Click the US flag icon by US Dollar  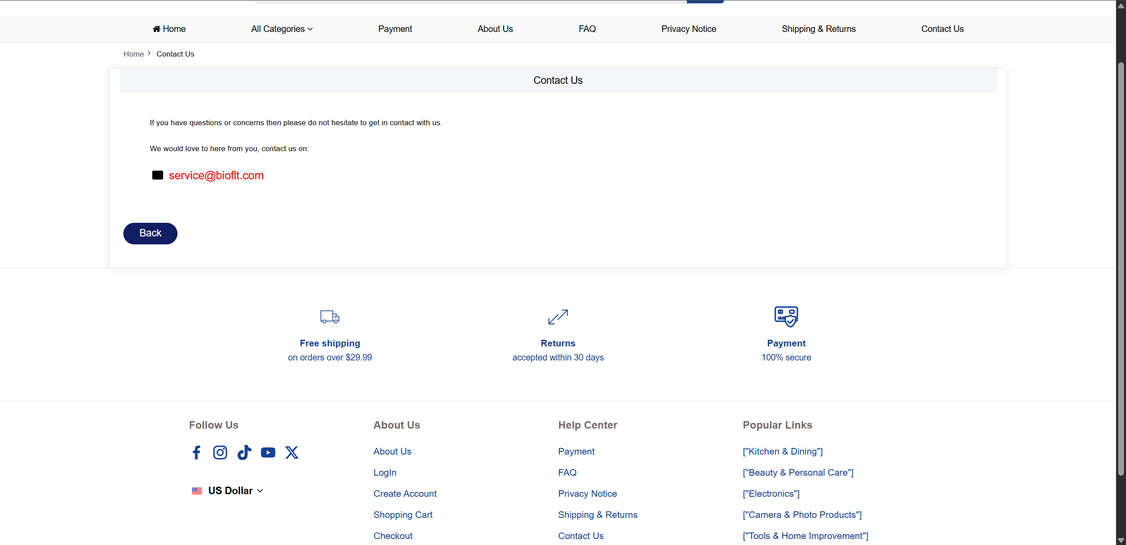pos(197,491)
